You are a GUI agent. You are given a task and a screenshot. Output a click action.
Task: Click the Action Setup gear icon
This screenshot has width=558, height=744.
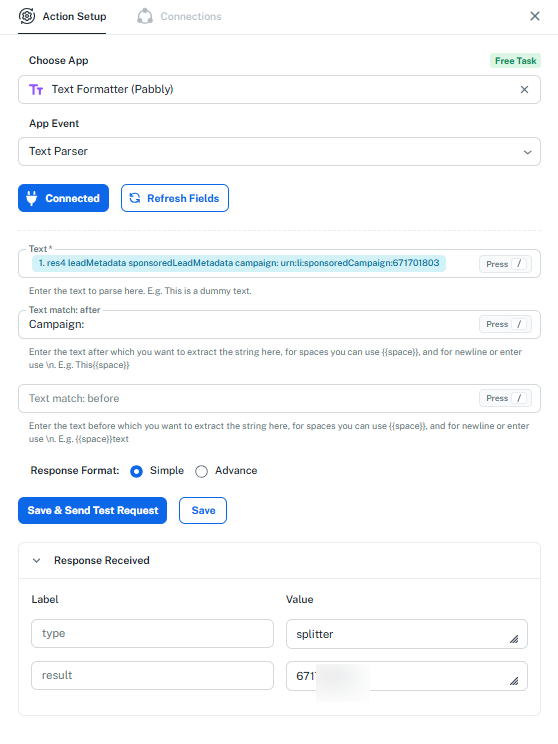click(27, 16)
